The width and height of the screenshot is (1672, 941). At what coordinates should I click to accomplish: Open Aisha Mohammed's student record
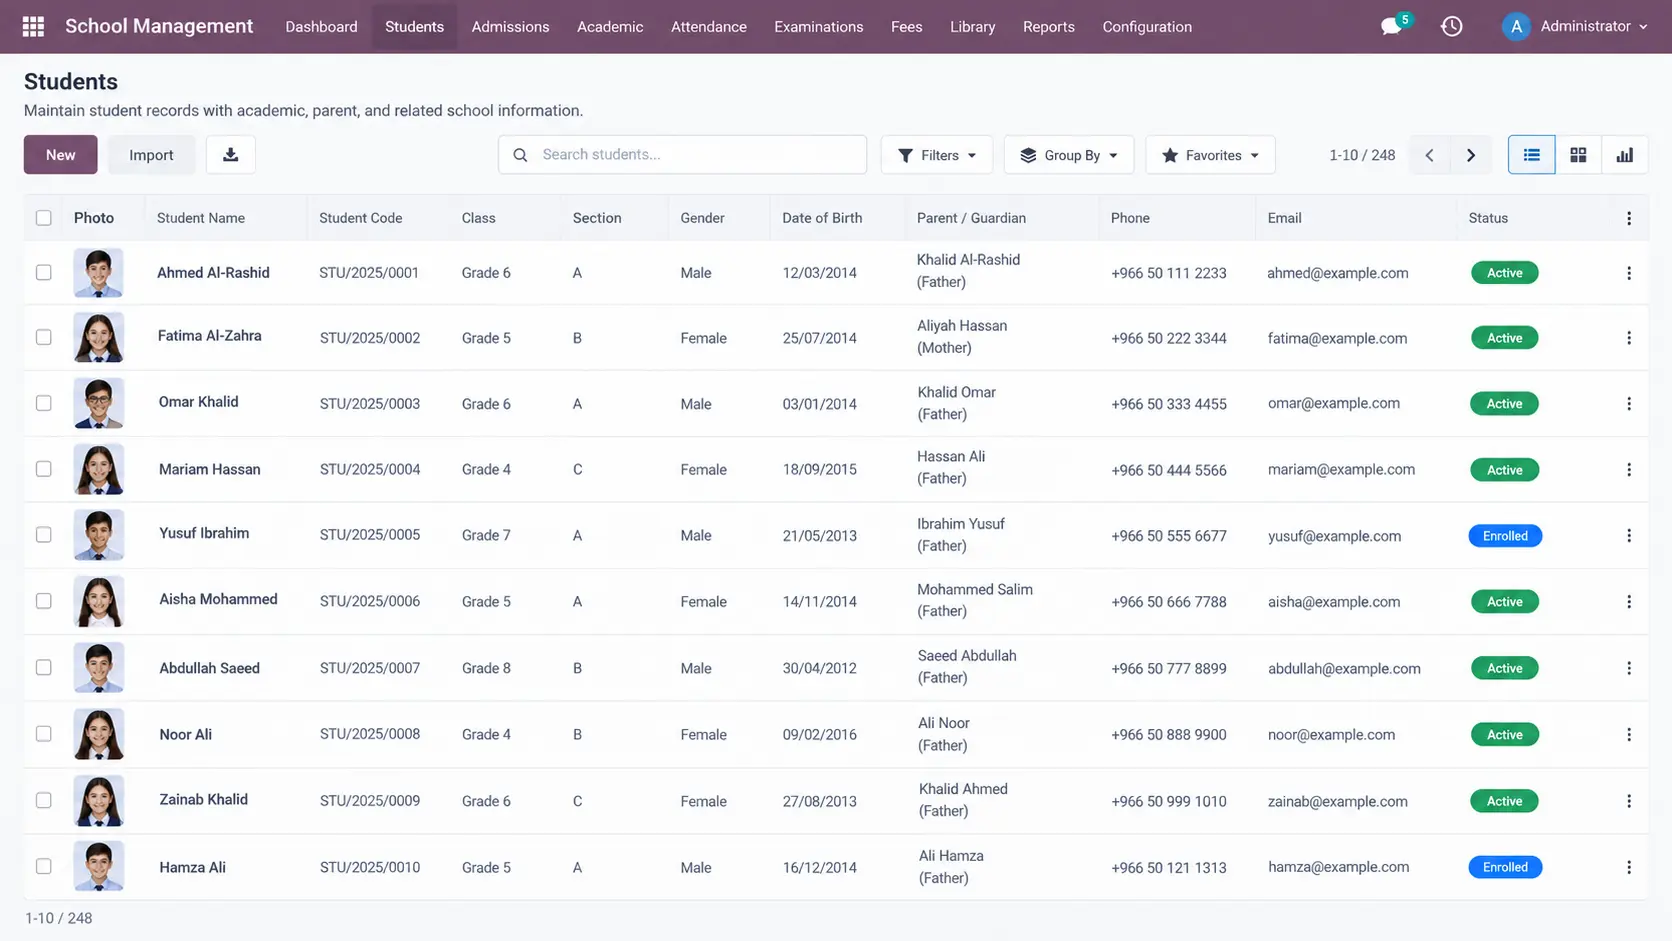click(x=218, y=599)
